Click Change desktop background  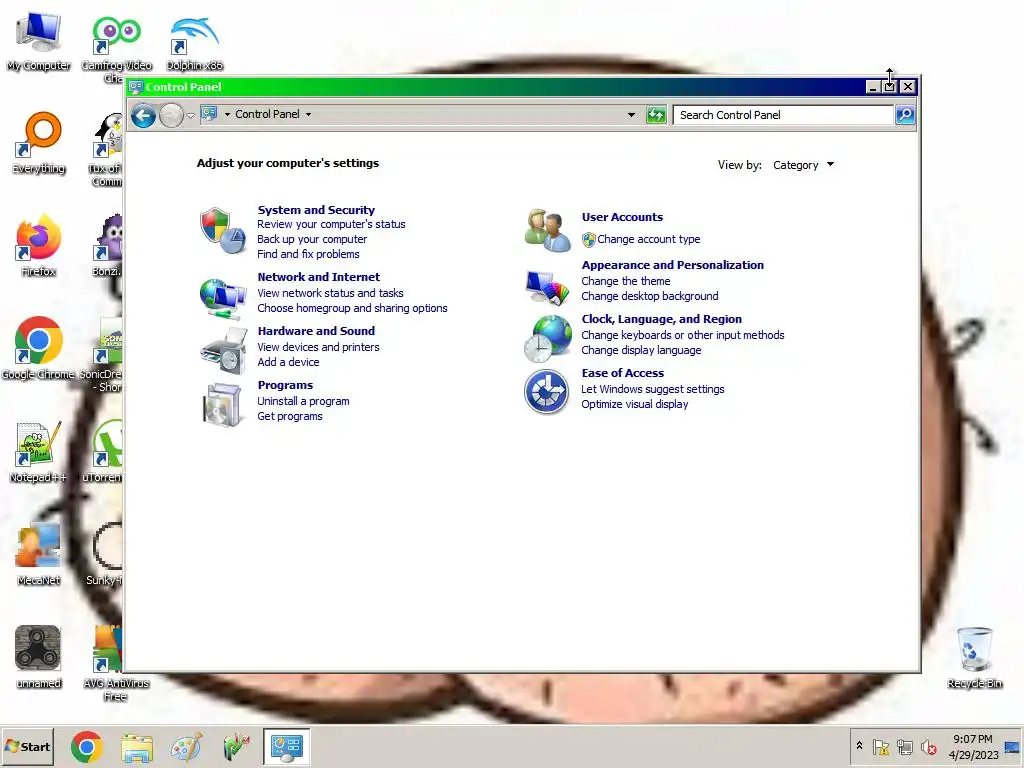(x=650, y=296)
